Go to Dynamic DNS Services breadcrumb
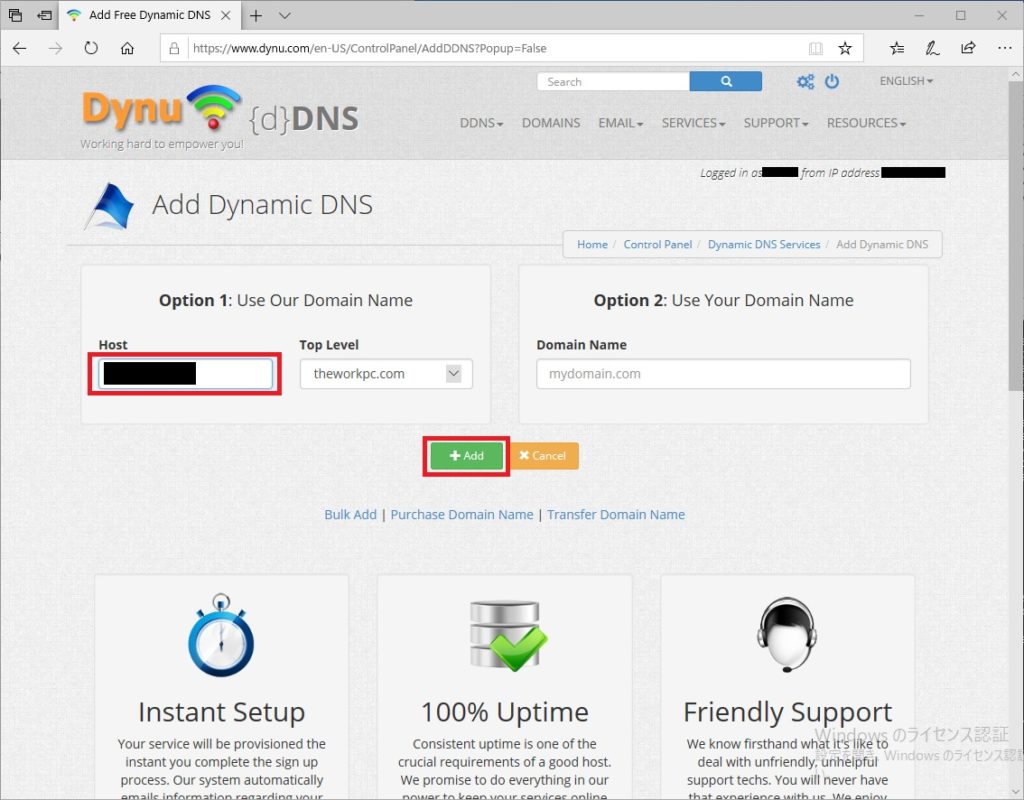Image resolution: width=1024 pixels, height=800 pixels. pyautogui.click(x=764, y=244)
